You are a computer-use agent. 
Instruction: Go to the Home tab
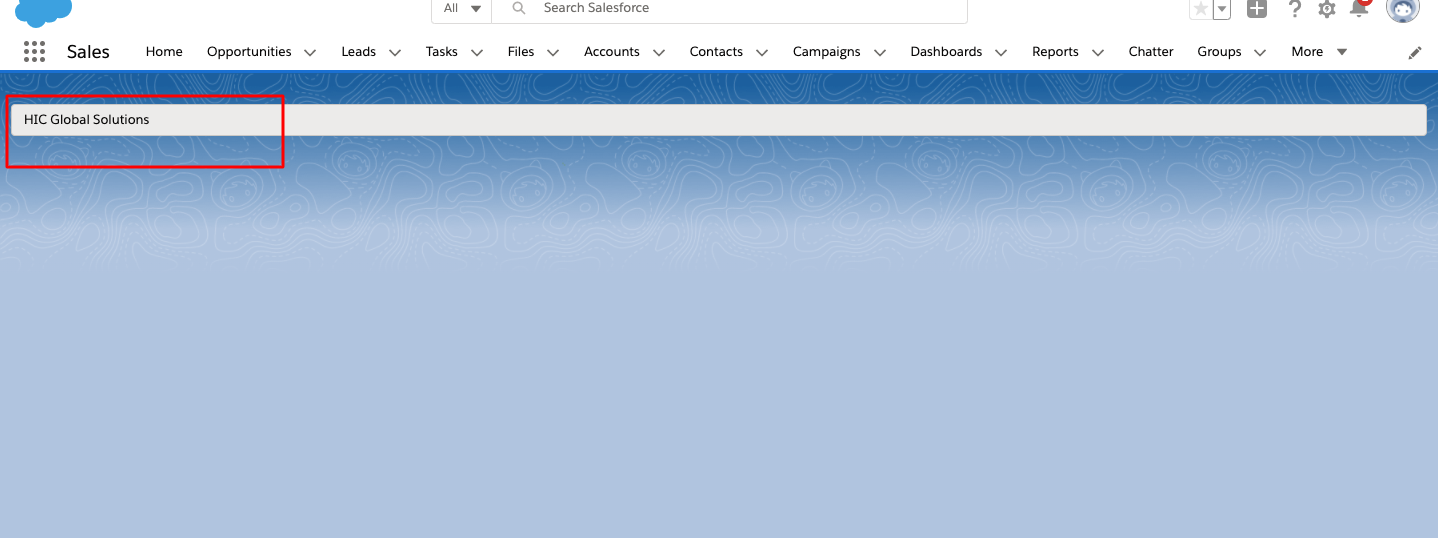pyautogui.click(x=164, y=52)
